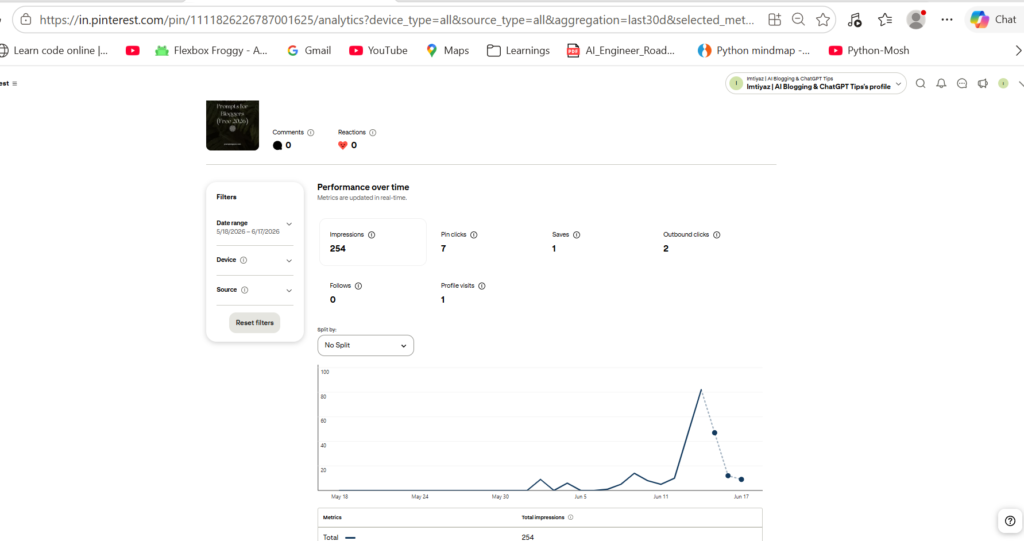The image size is (1024, 541).
Task: Open the Learnings bookmarks folder
Action: 519,50
